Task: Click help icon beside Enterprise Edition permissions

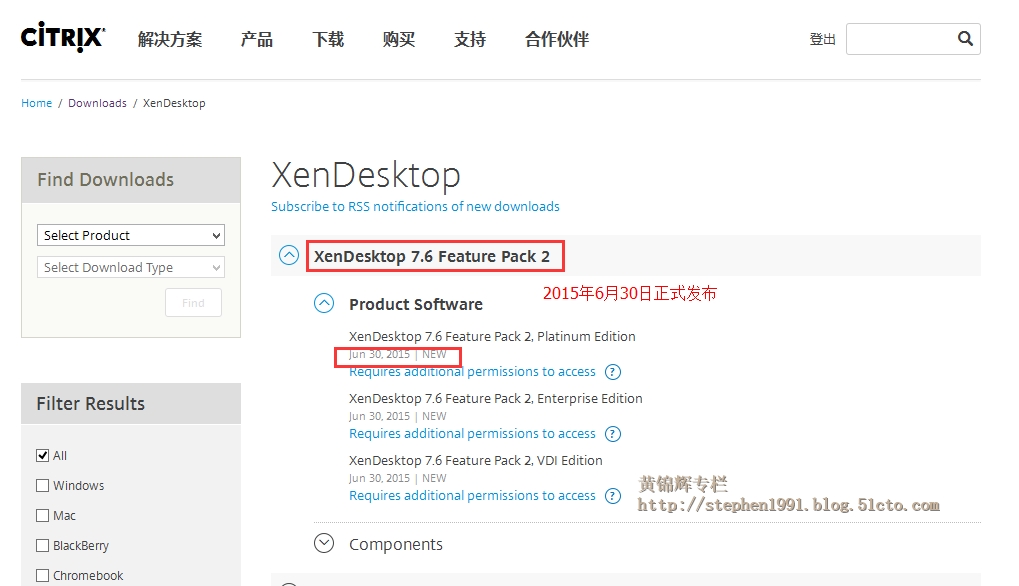Action: coord(613,433)
